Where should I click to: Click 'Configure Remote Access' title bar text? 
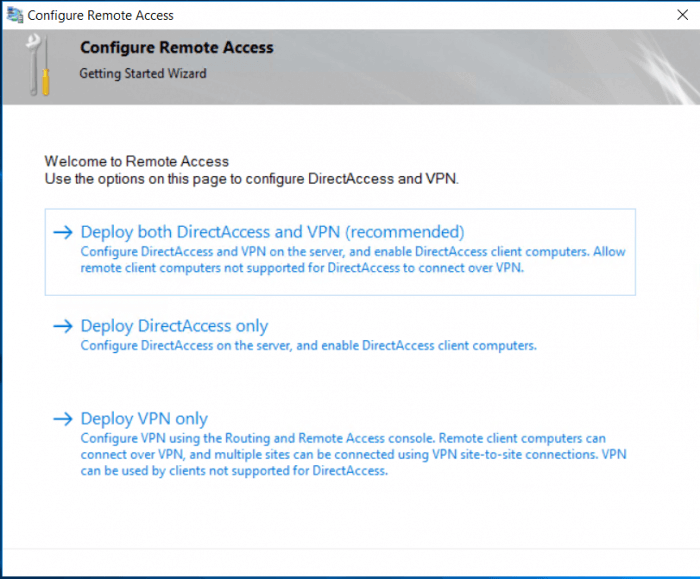point(100,15)
